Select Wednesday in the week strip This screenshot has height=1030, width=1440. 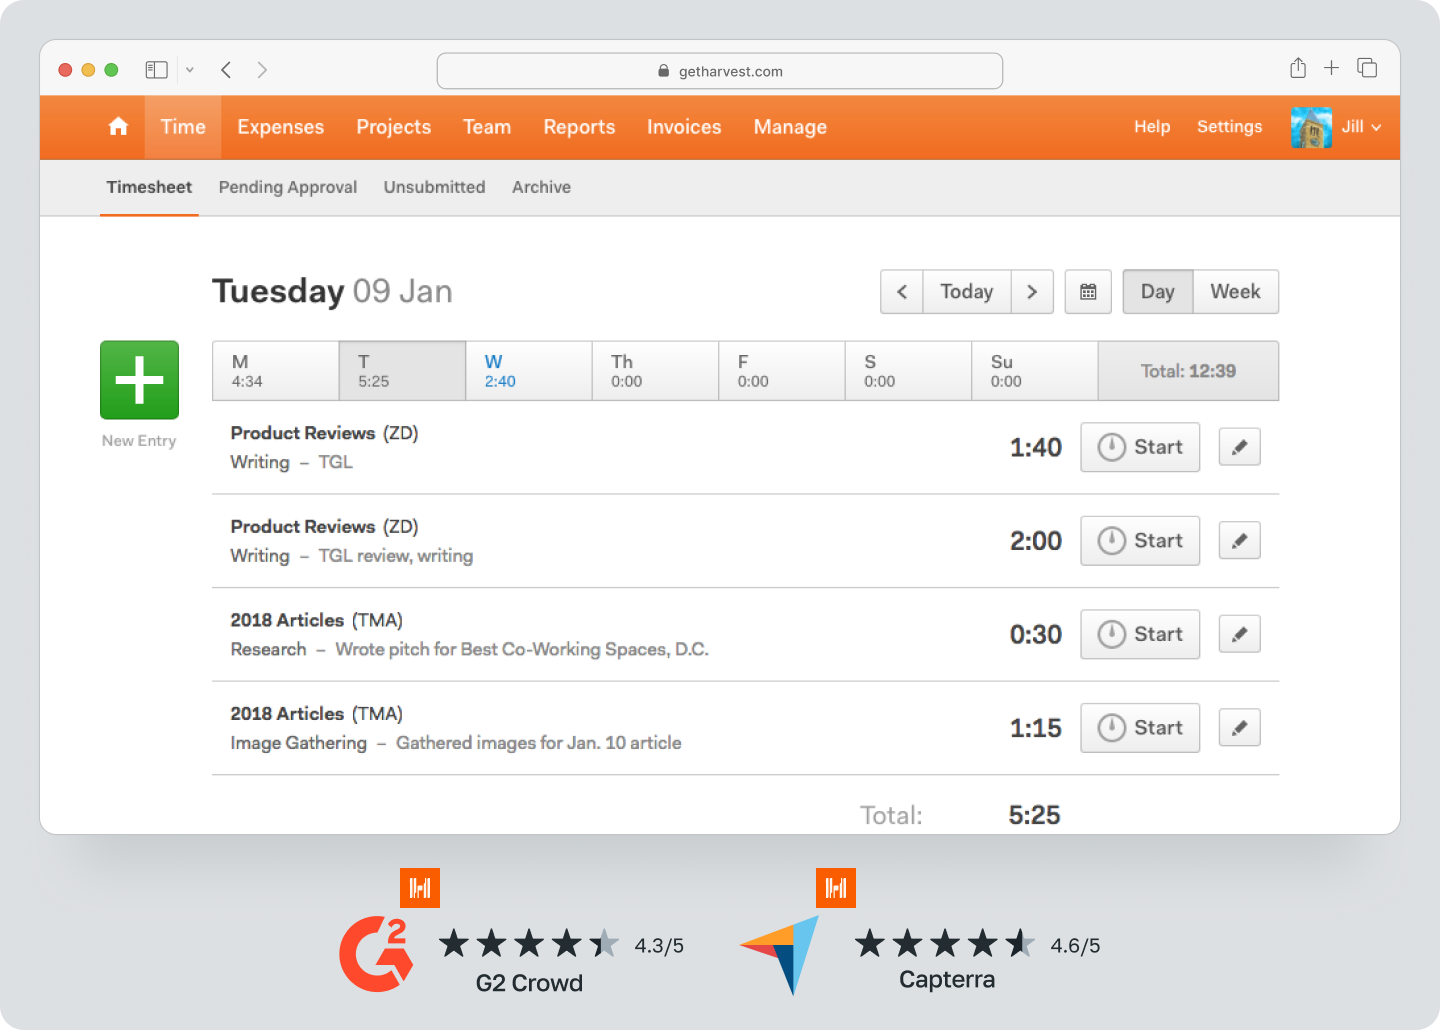point(528,371)
